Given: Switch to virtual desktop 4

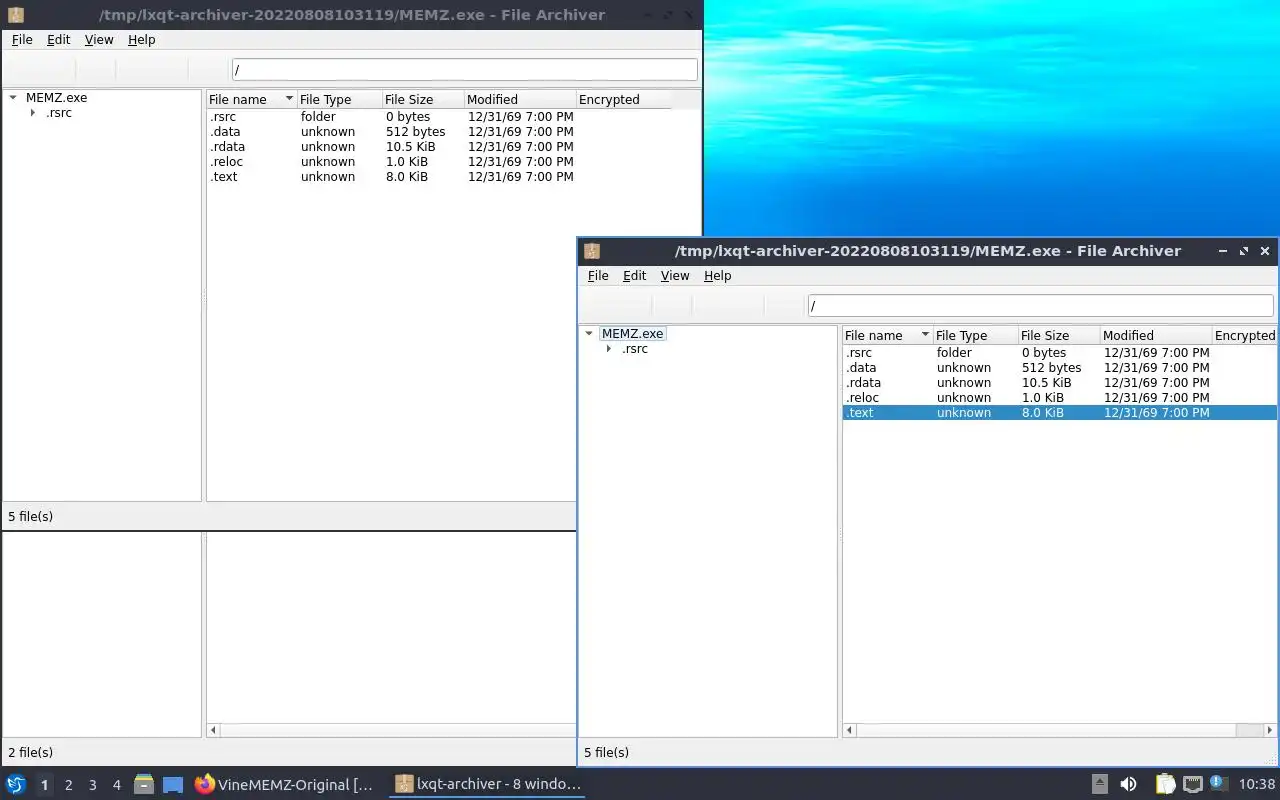Looking at the screenshot, I should pyautogui.click(x=117, y=785).
